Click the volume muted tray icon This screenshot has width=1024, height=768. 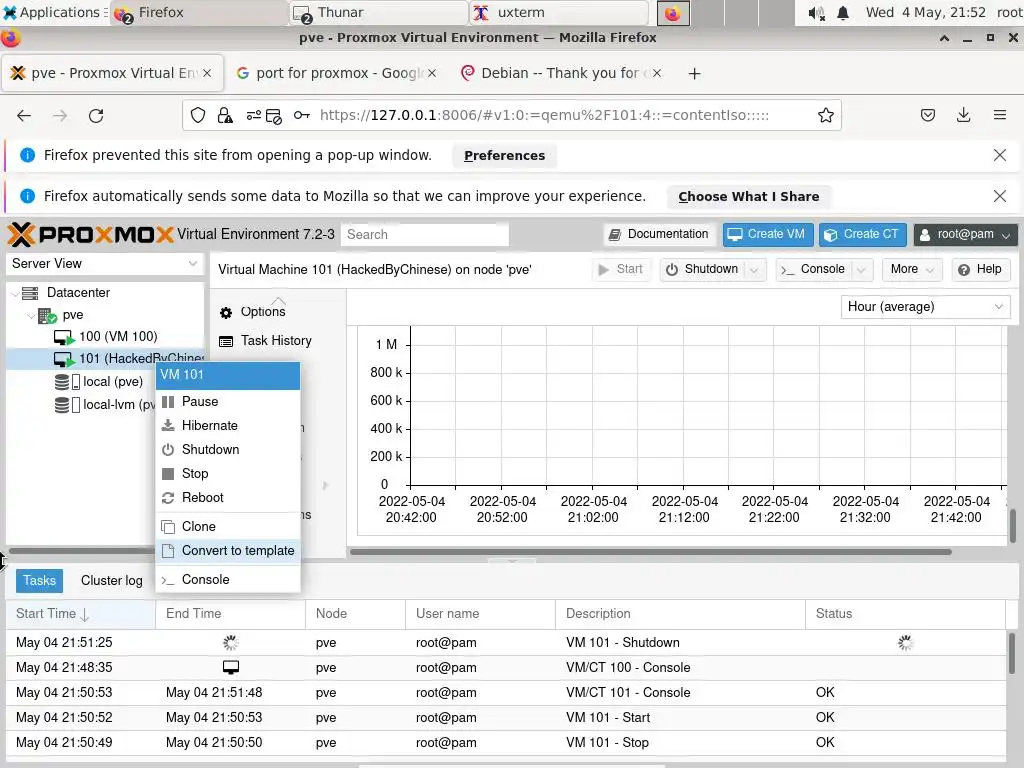(816, 13)
